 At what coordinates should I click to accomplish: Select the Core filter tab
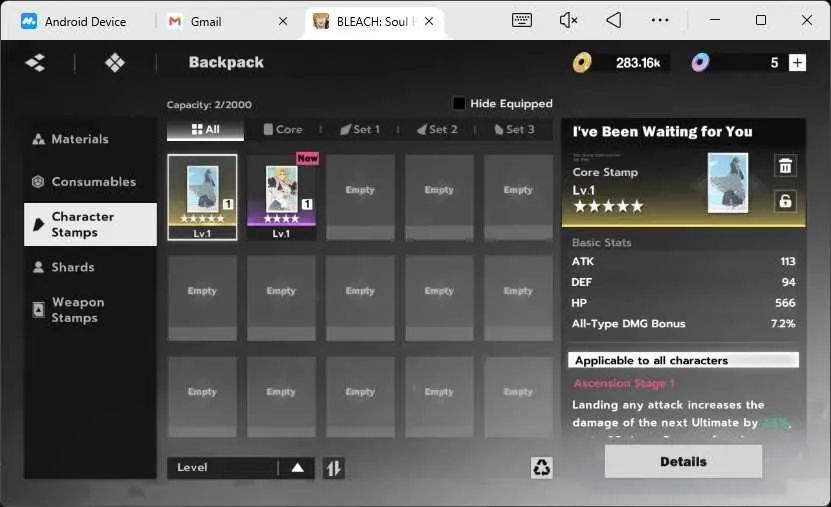pos(283,129)
